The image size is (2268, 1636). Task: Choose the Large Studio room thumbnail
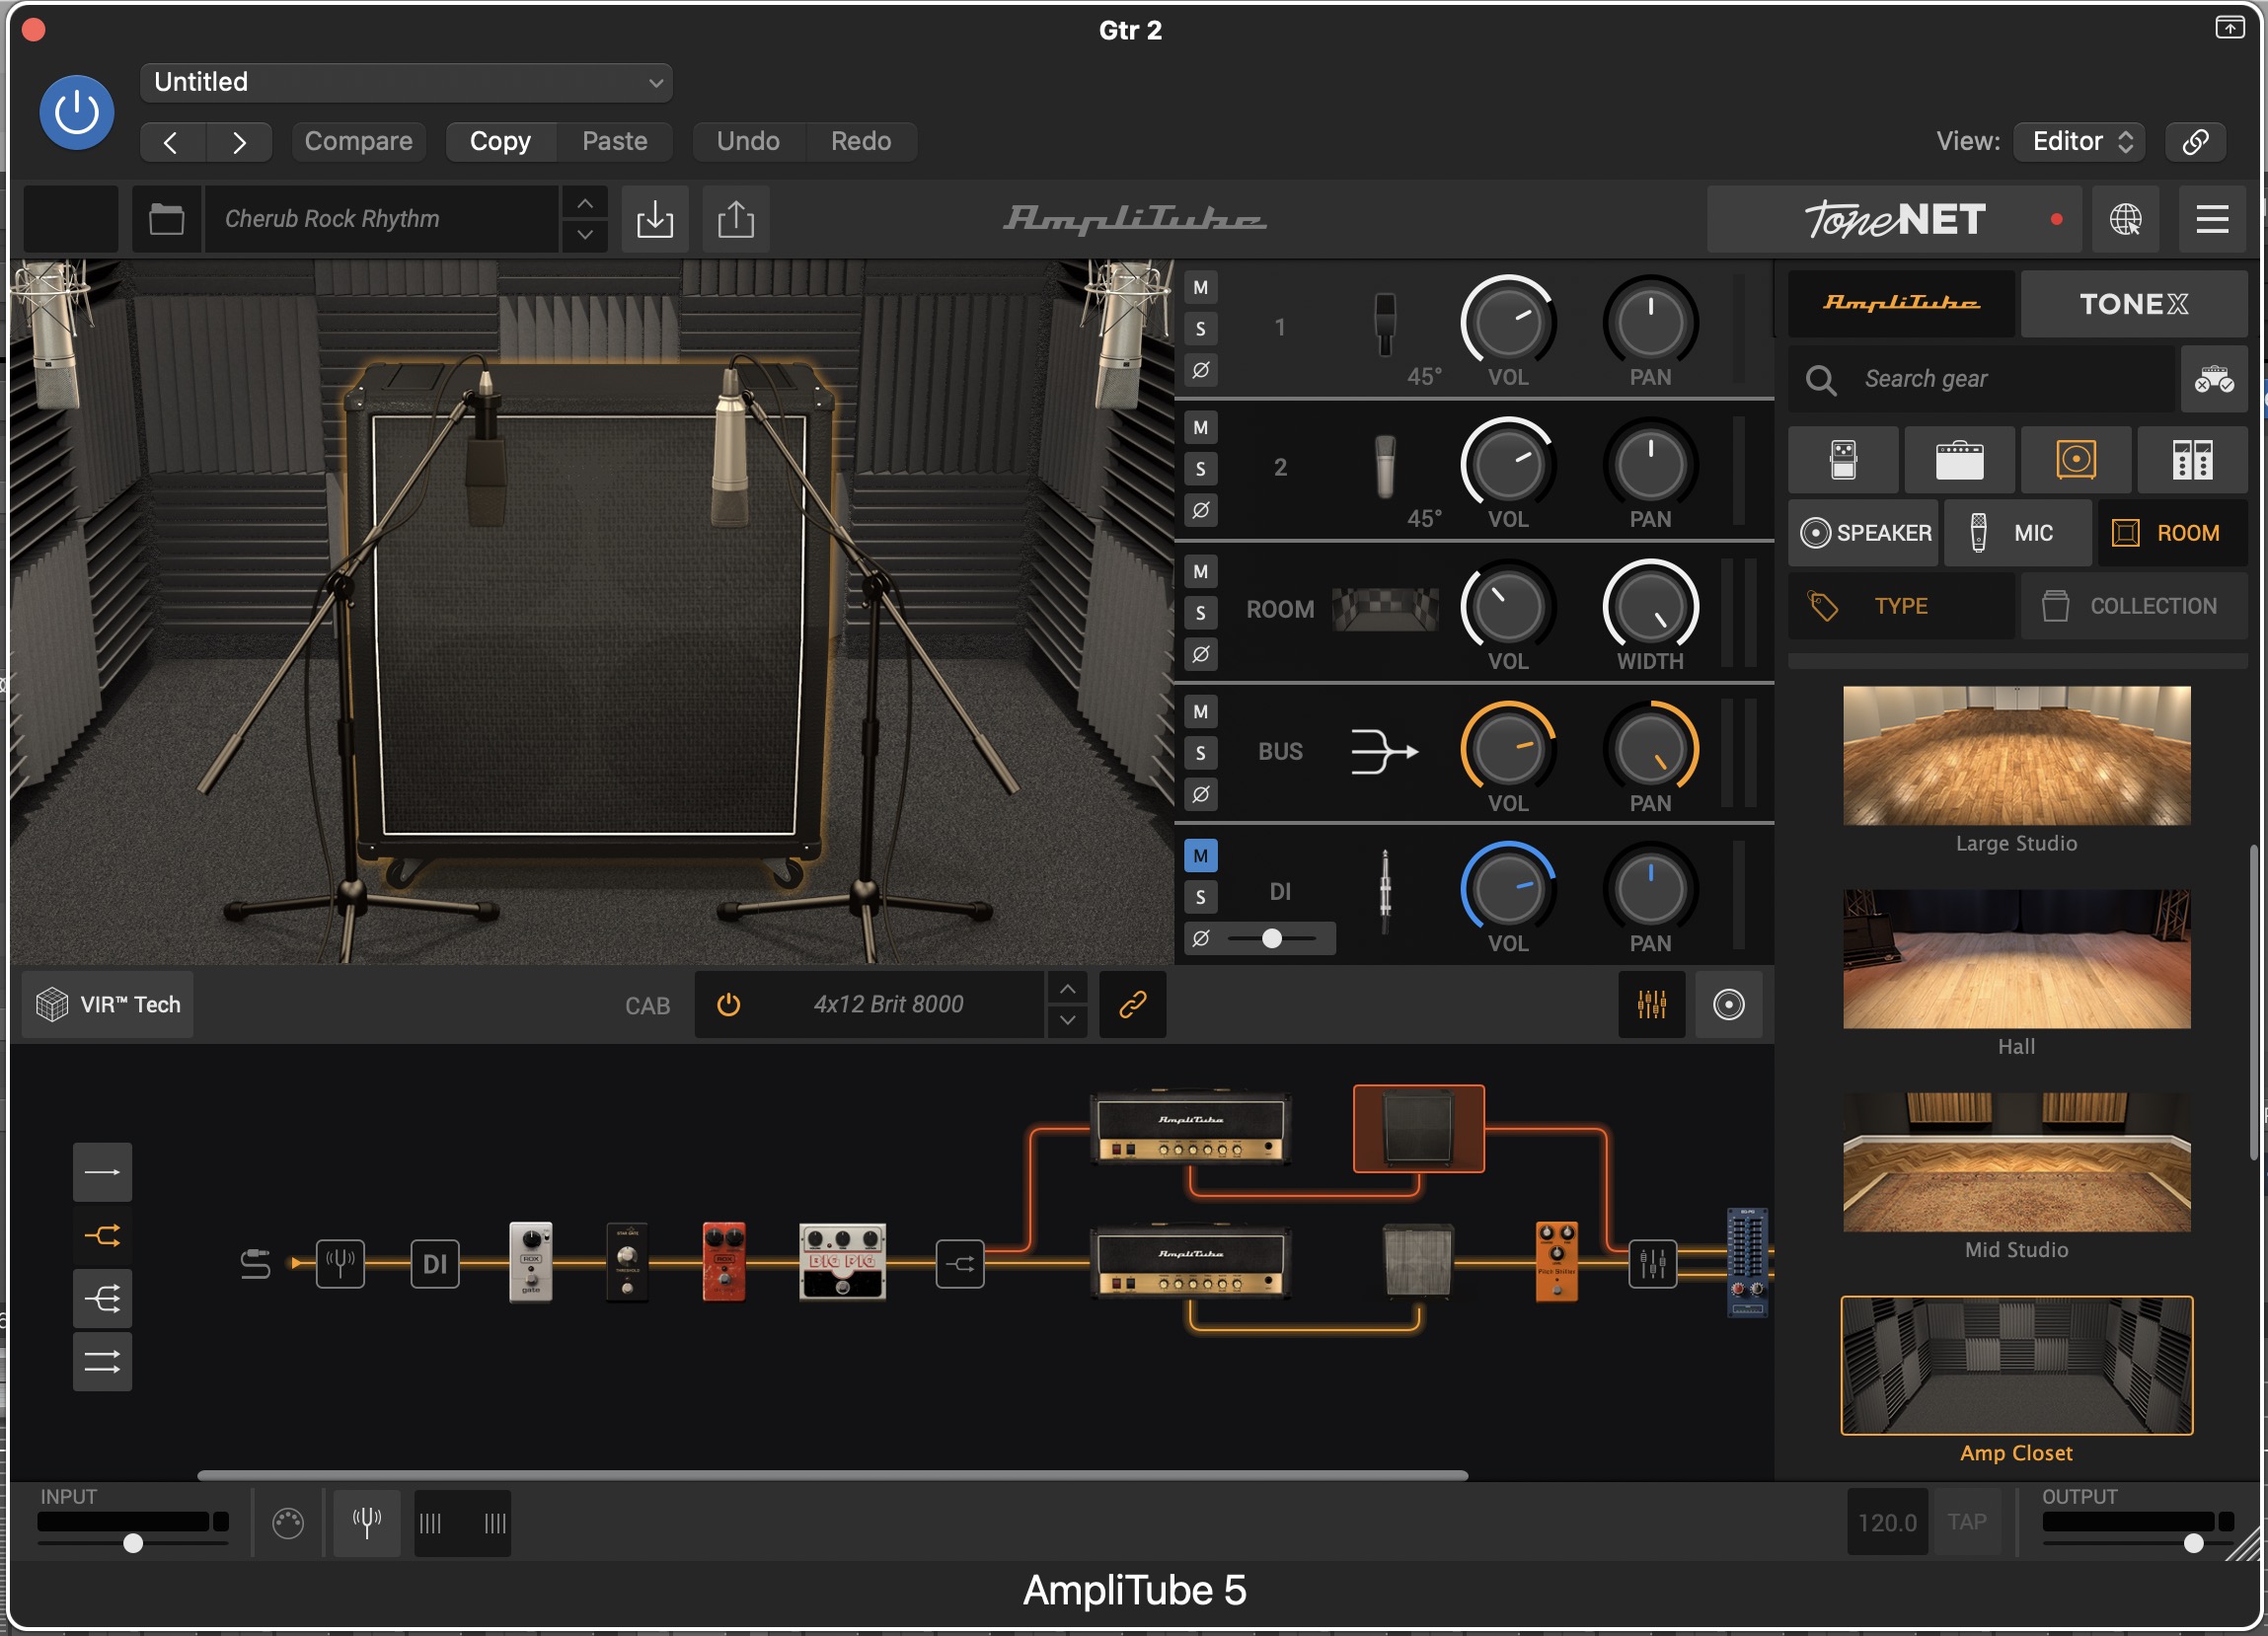pos(2016,756)
